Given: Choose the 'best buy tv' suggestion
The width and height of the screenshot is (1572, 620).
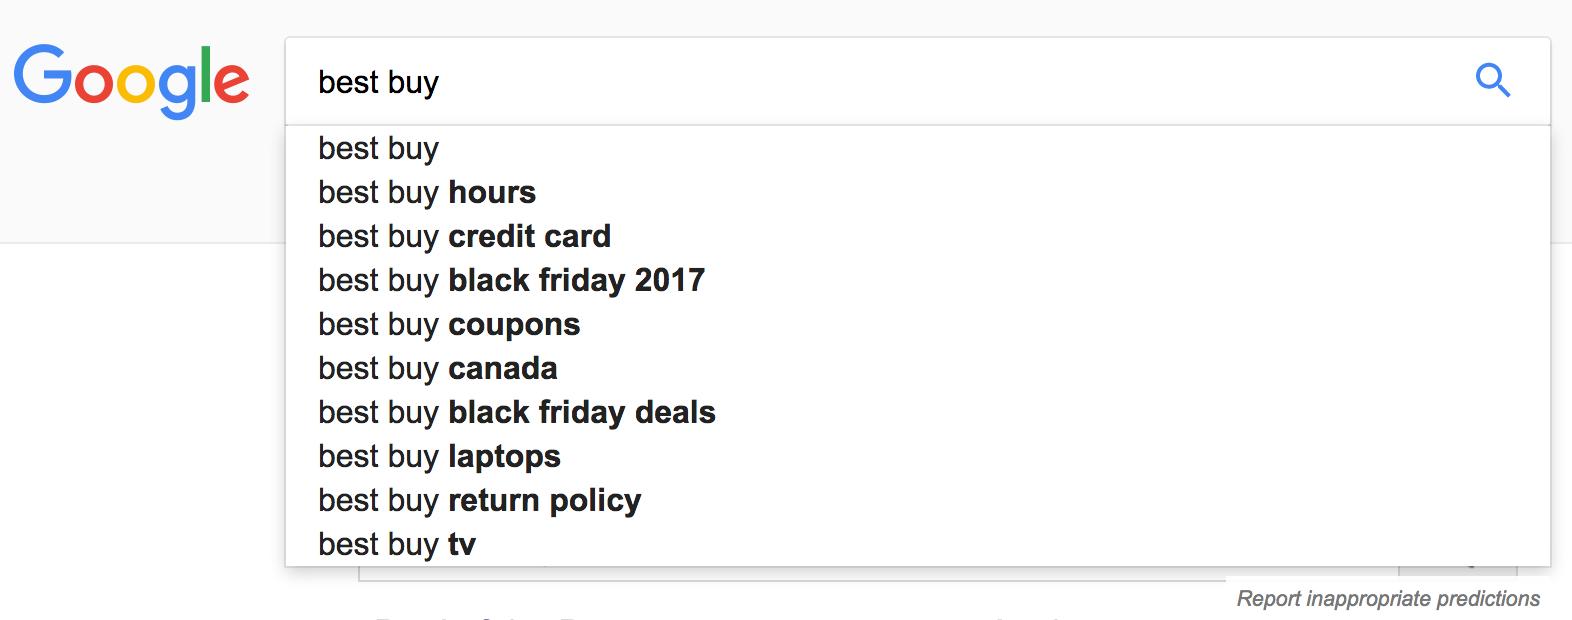Looking at the screenshot, I should pos(396,544).
